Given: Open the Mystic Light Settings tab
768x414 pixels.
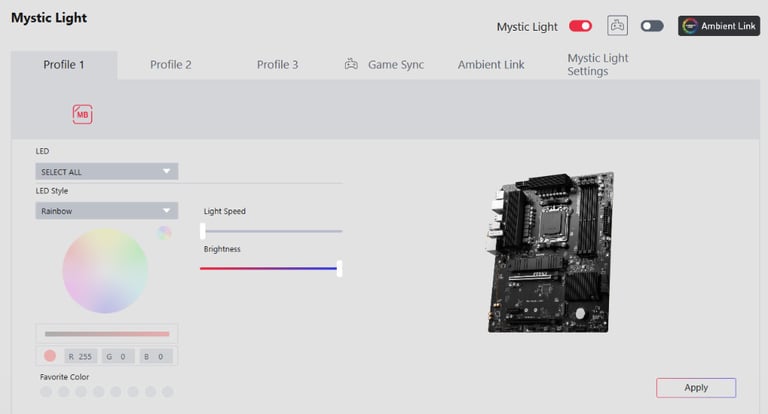Looking at the screenshot, I should point(598,65).
